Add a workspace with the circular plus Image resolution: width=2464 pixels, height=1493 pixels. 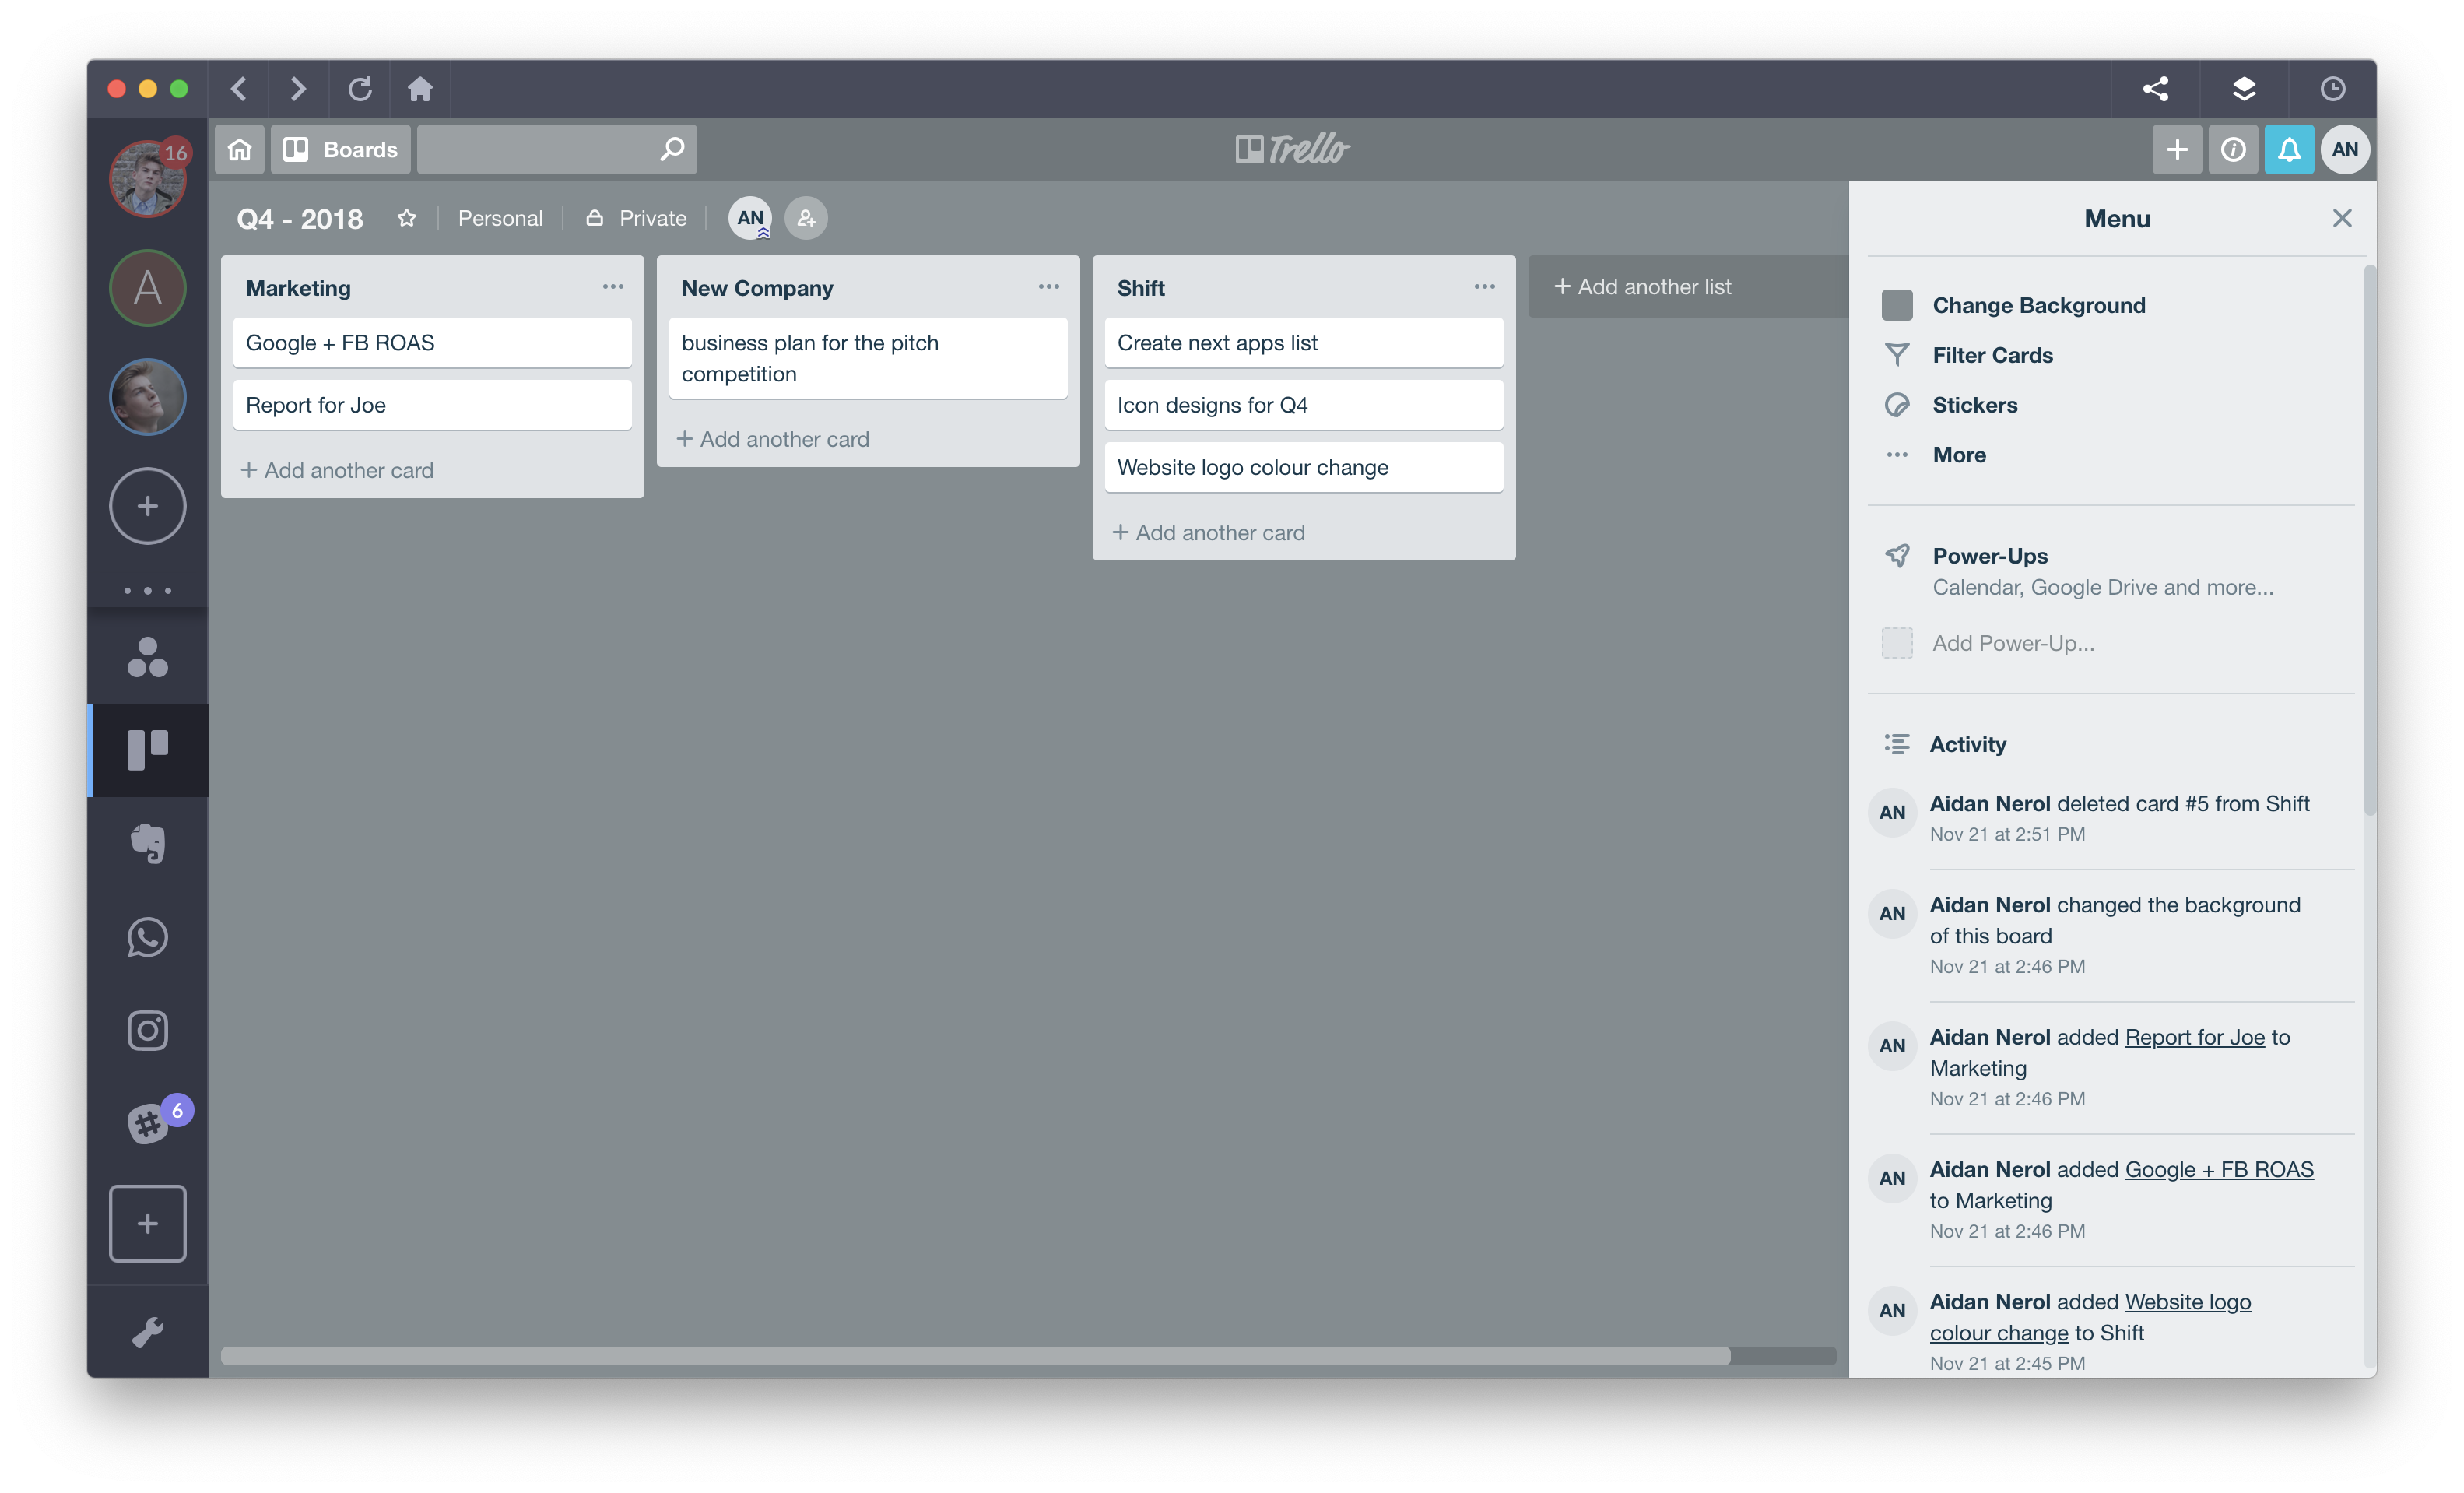click(x=148, y=506)
